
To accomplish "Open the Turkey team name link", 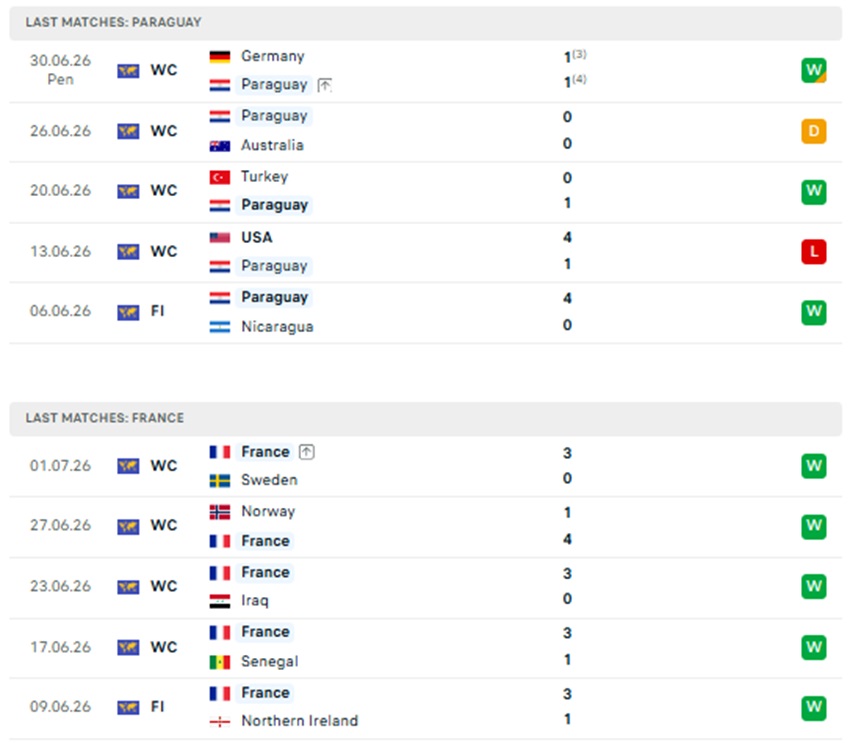I will tap(265, 177).
